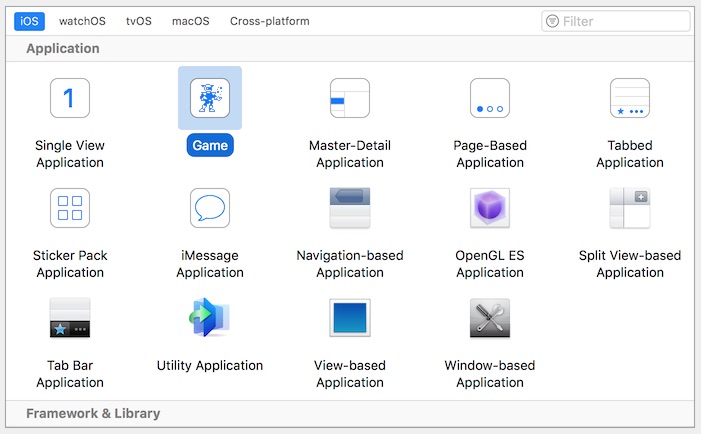Click the highlighted 'Game' label
Viewport: 701px width, 434px height.
pos(210,145)
